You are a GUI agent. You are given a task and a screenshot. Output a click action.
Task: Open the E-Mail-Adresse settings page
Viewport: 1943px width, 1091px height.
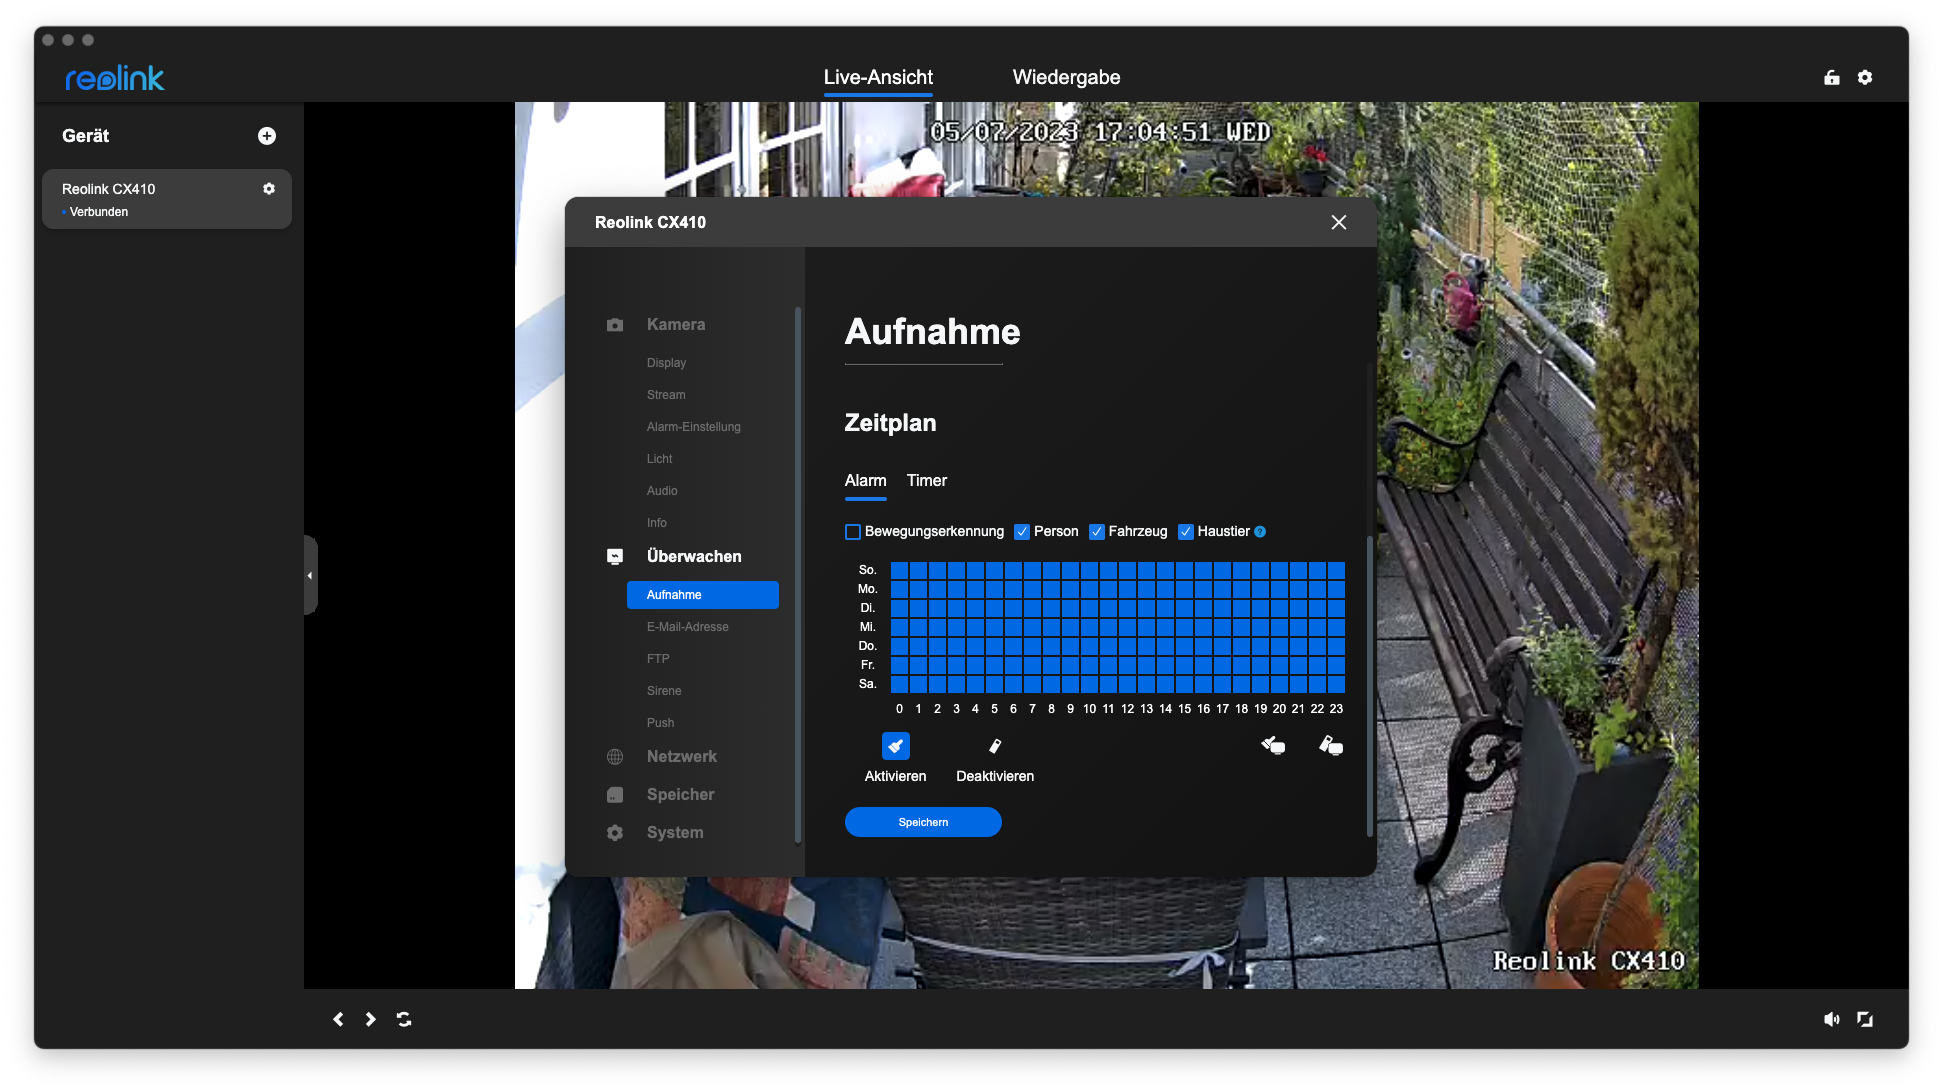coord(687,627)
